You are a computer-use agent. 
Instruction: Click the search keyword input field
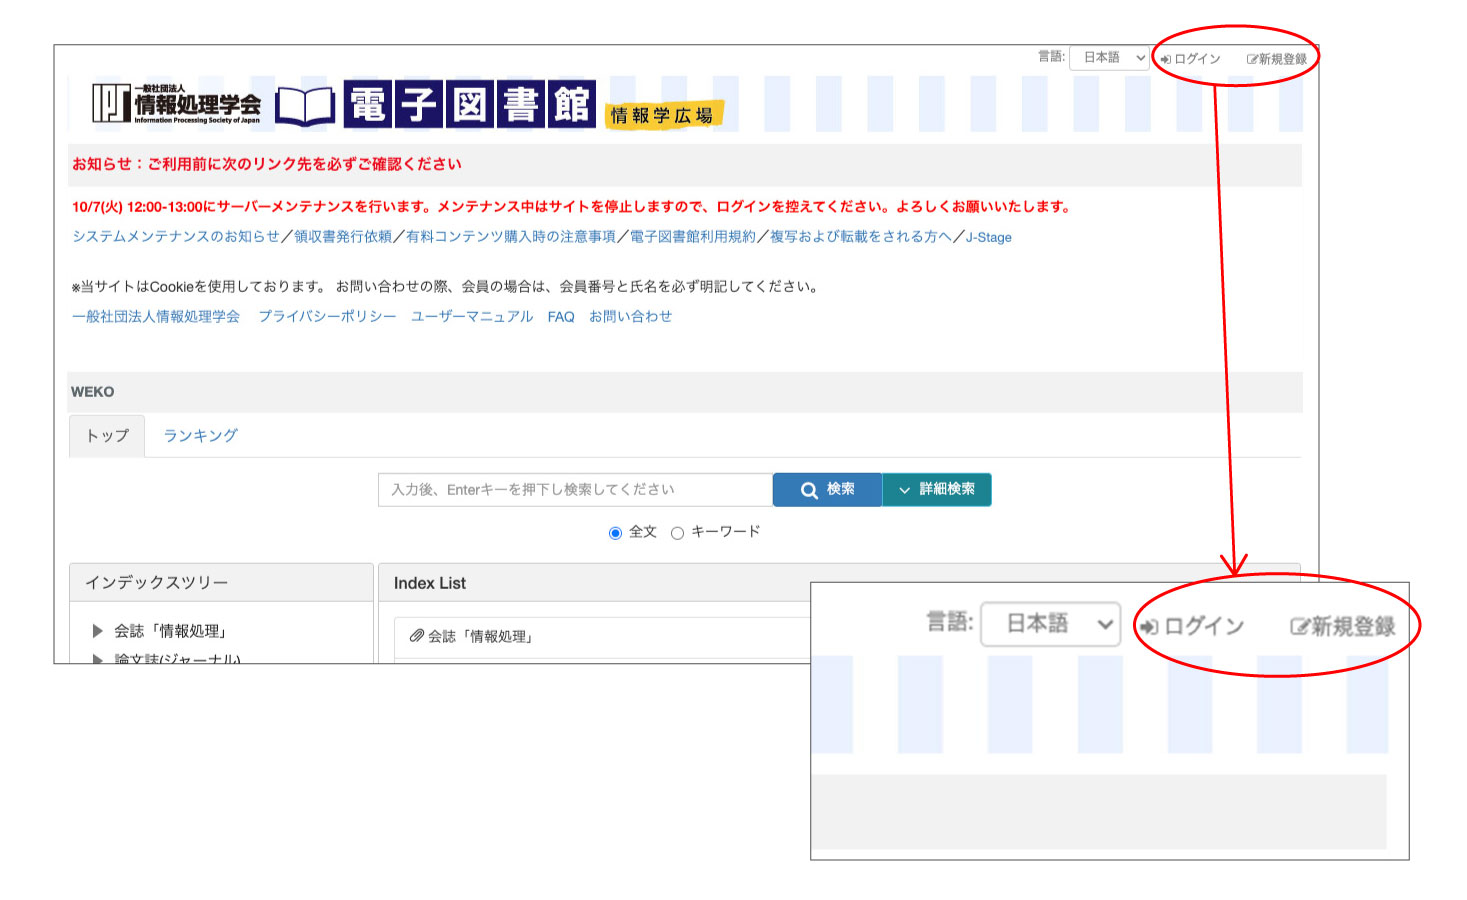pyautogui.click(x=575, y=490)
